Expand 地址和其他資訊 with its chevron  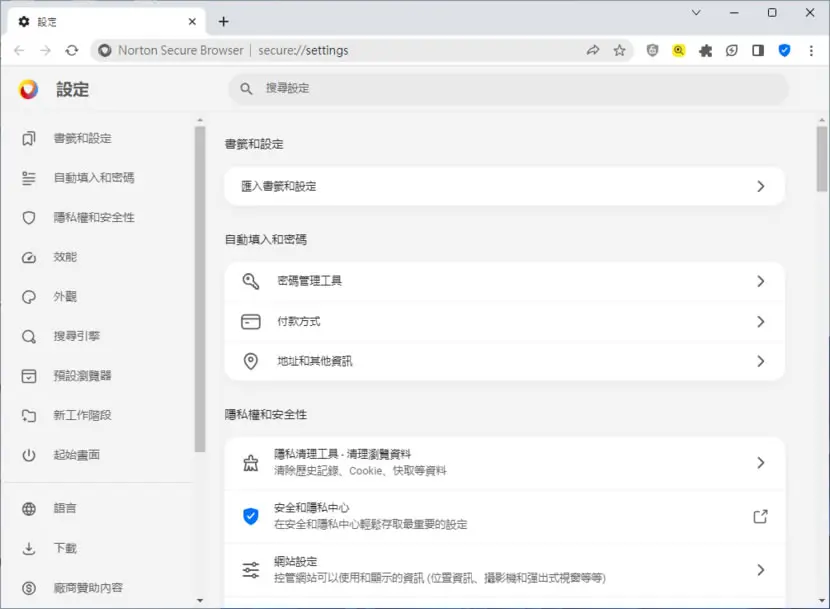tap(761, 361)
